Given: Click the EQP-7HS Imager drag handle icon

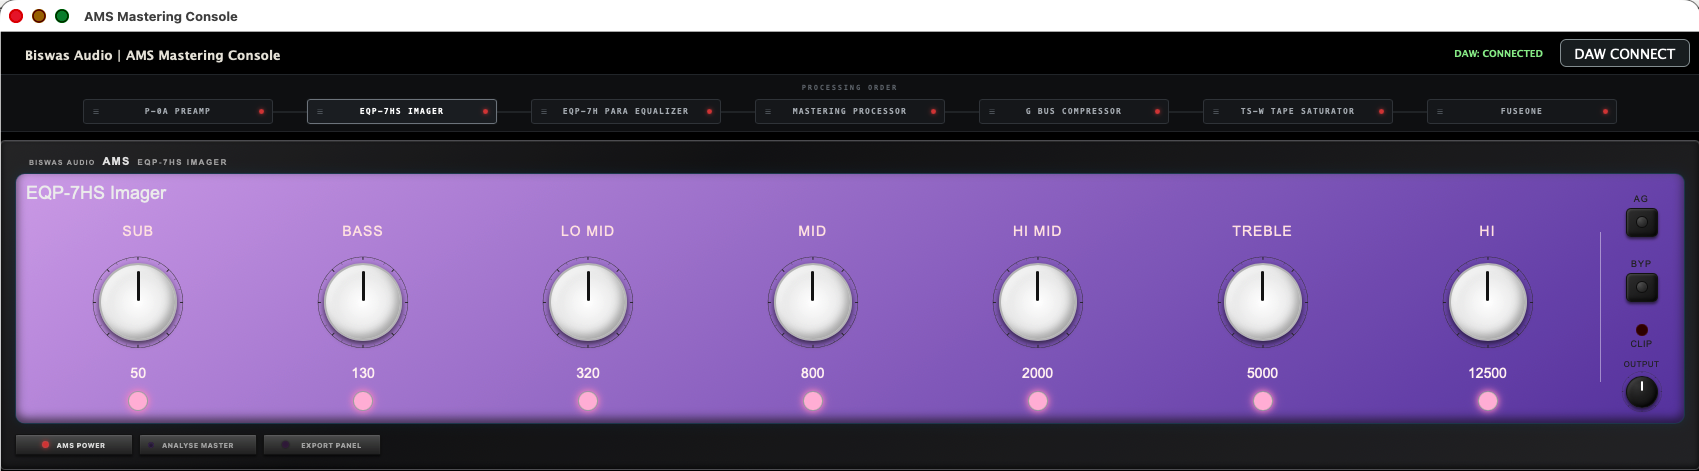Looking at the screenshot, I should click(320, 112).
